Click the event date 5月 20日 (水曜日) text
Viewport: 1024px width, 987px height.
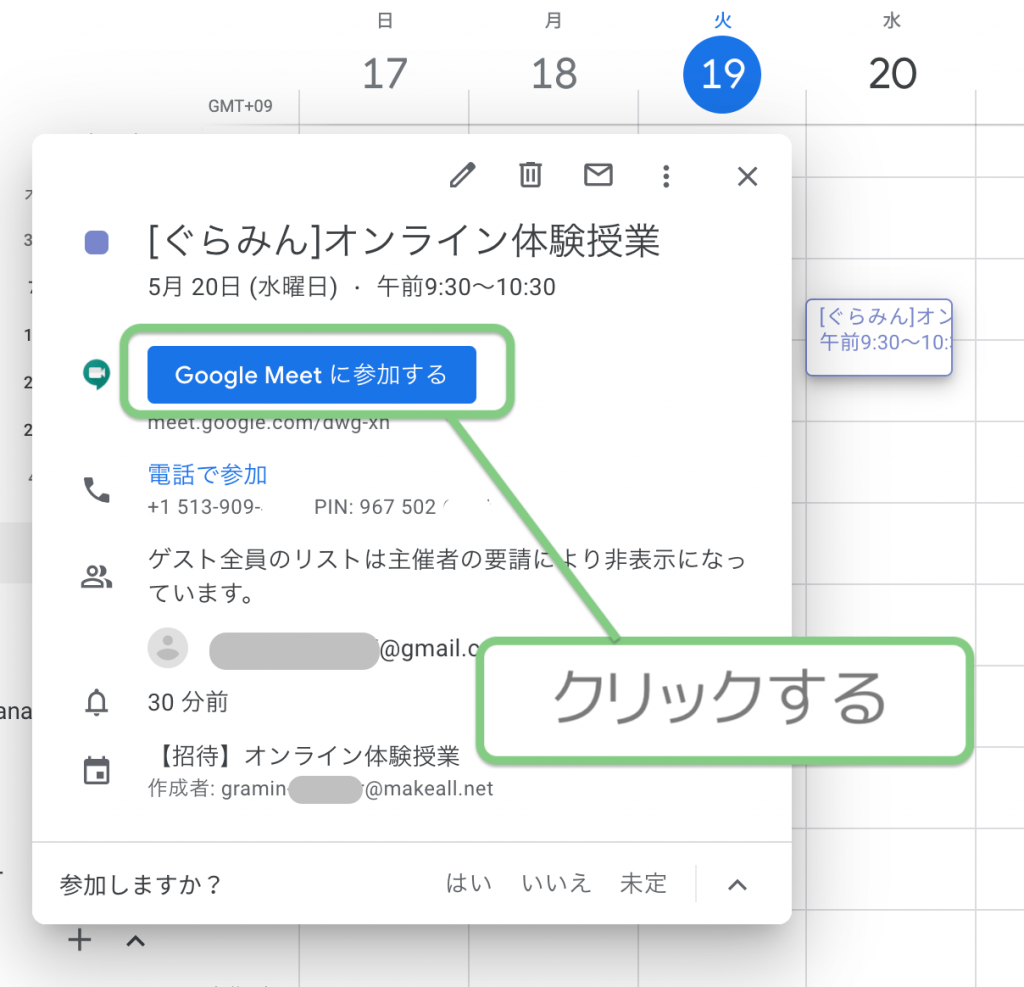point(242,287)
